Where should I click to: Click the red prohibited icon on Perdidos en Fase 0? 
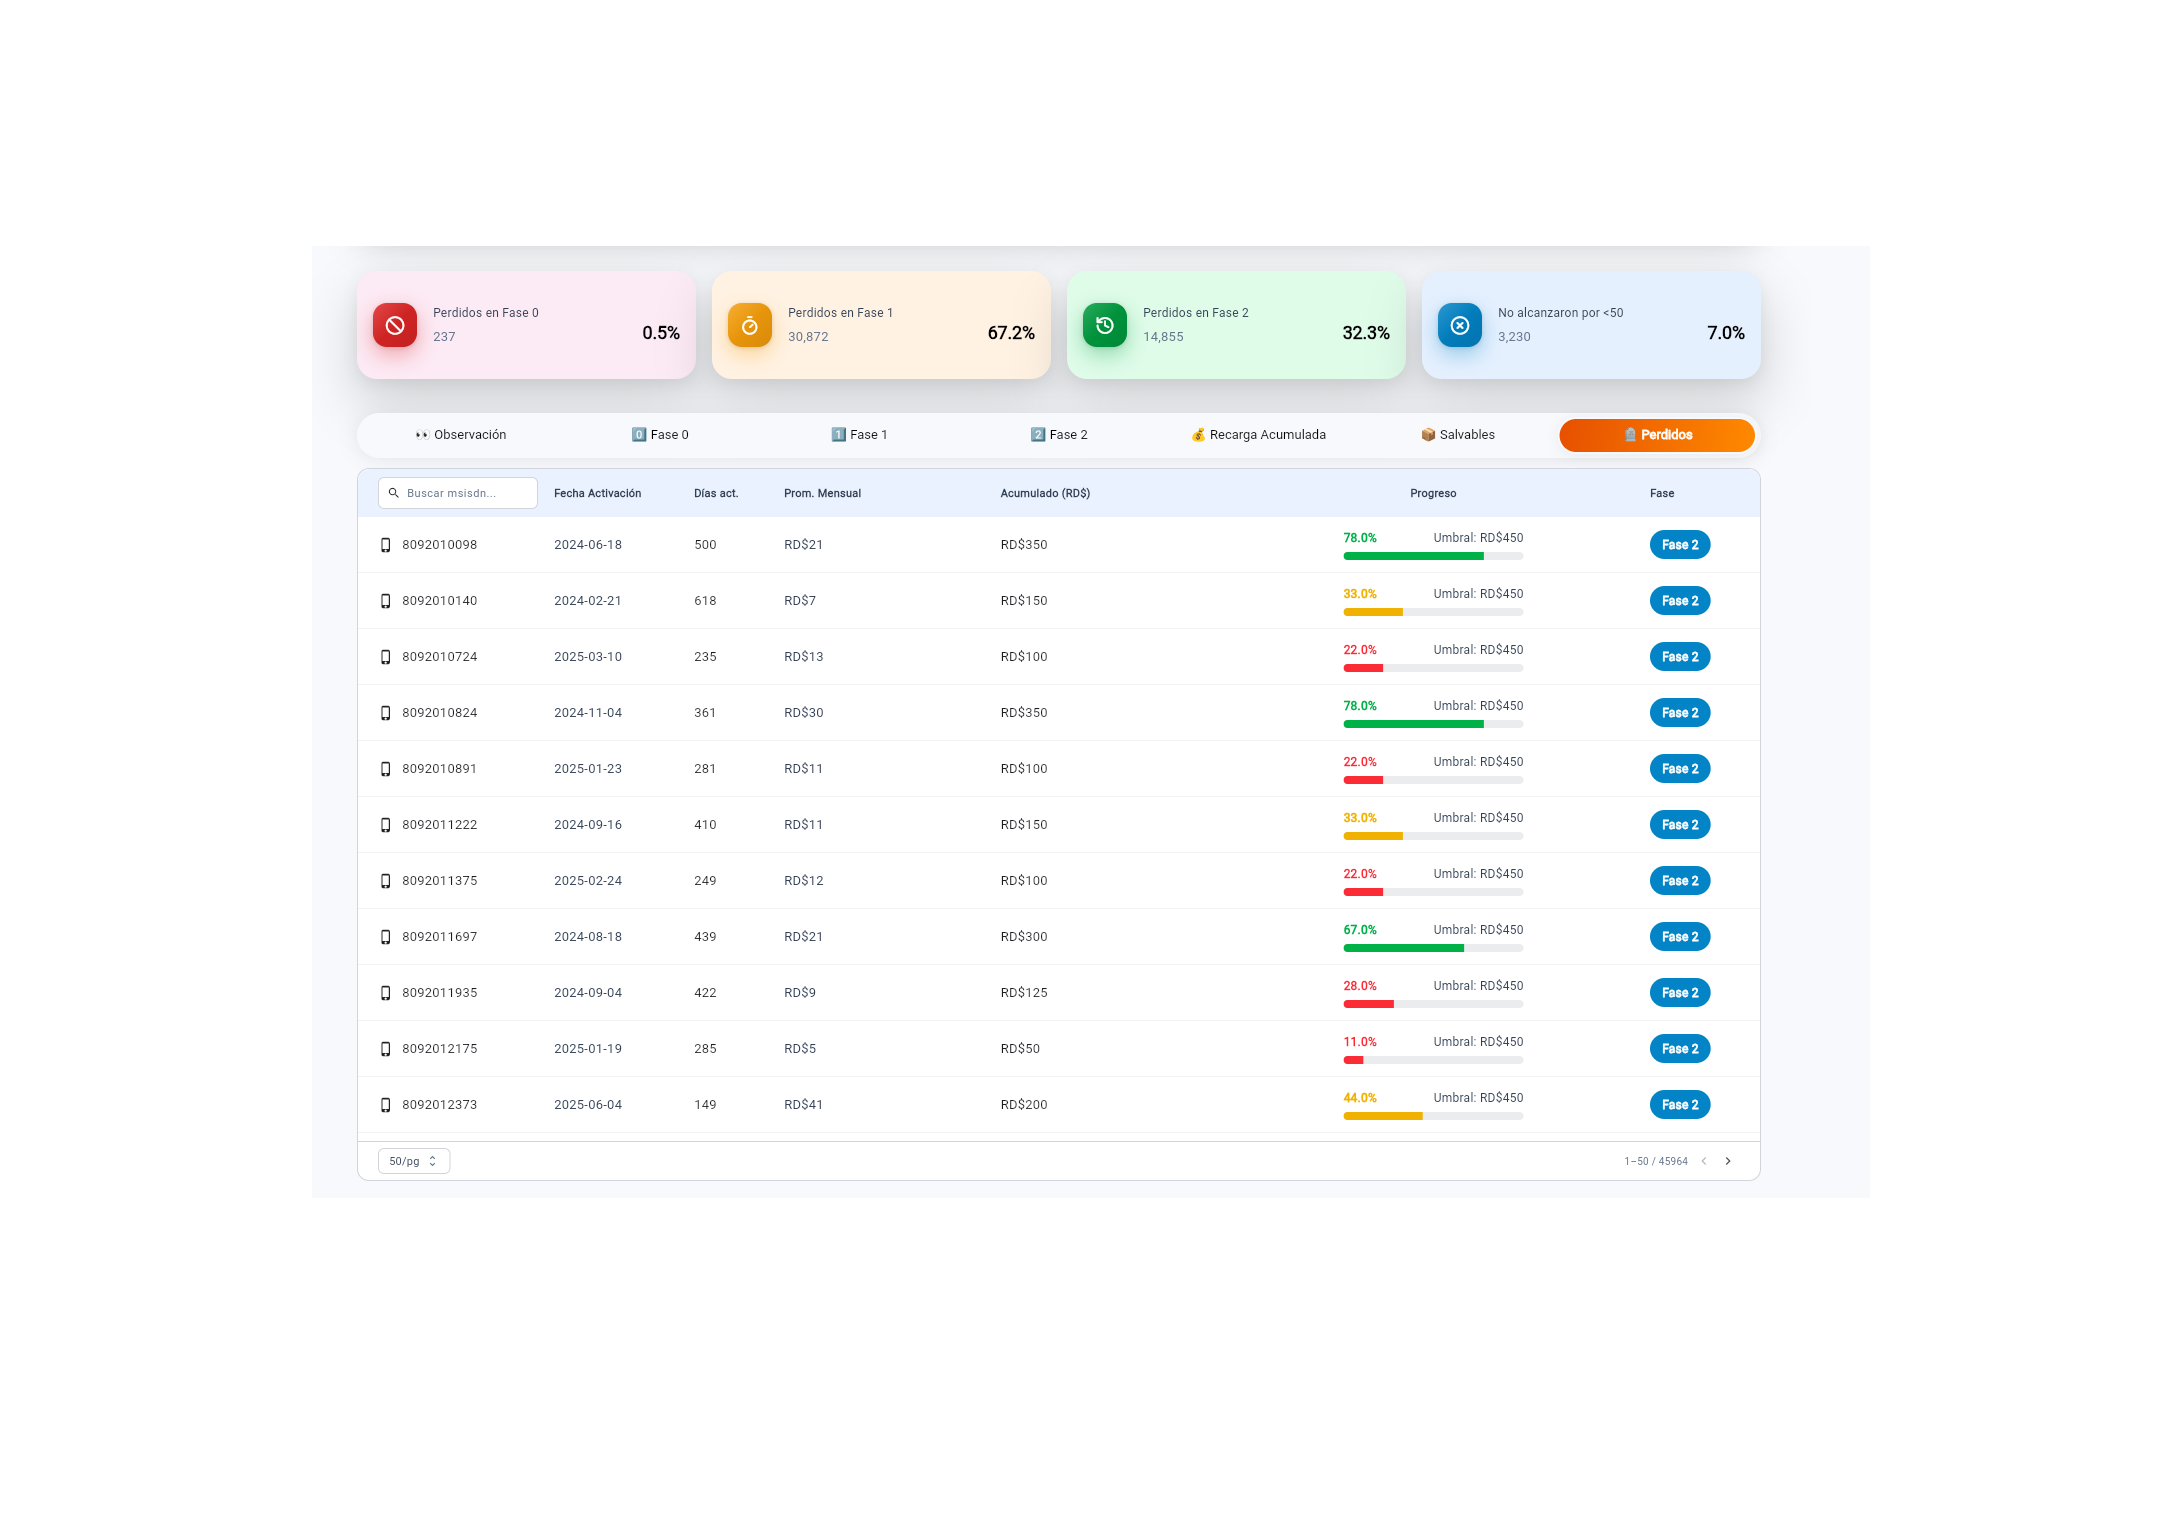click(x=395, y=325)
